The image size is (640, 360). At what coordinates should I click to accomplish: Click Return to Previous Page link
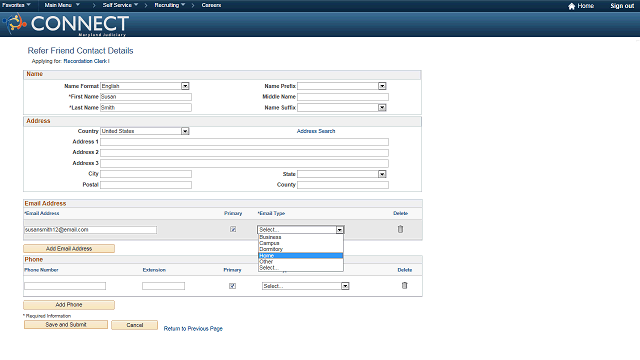(193, 329)
